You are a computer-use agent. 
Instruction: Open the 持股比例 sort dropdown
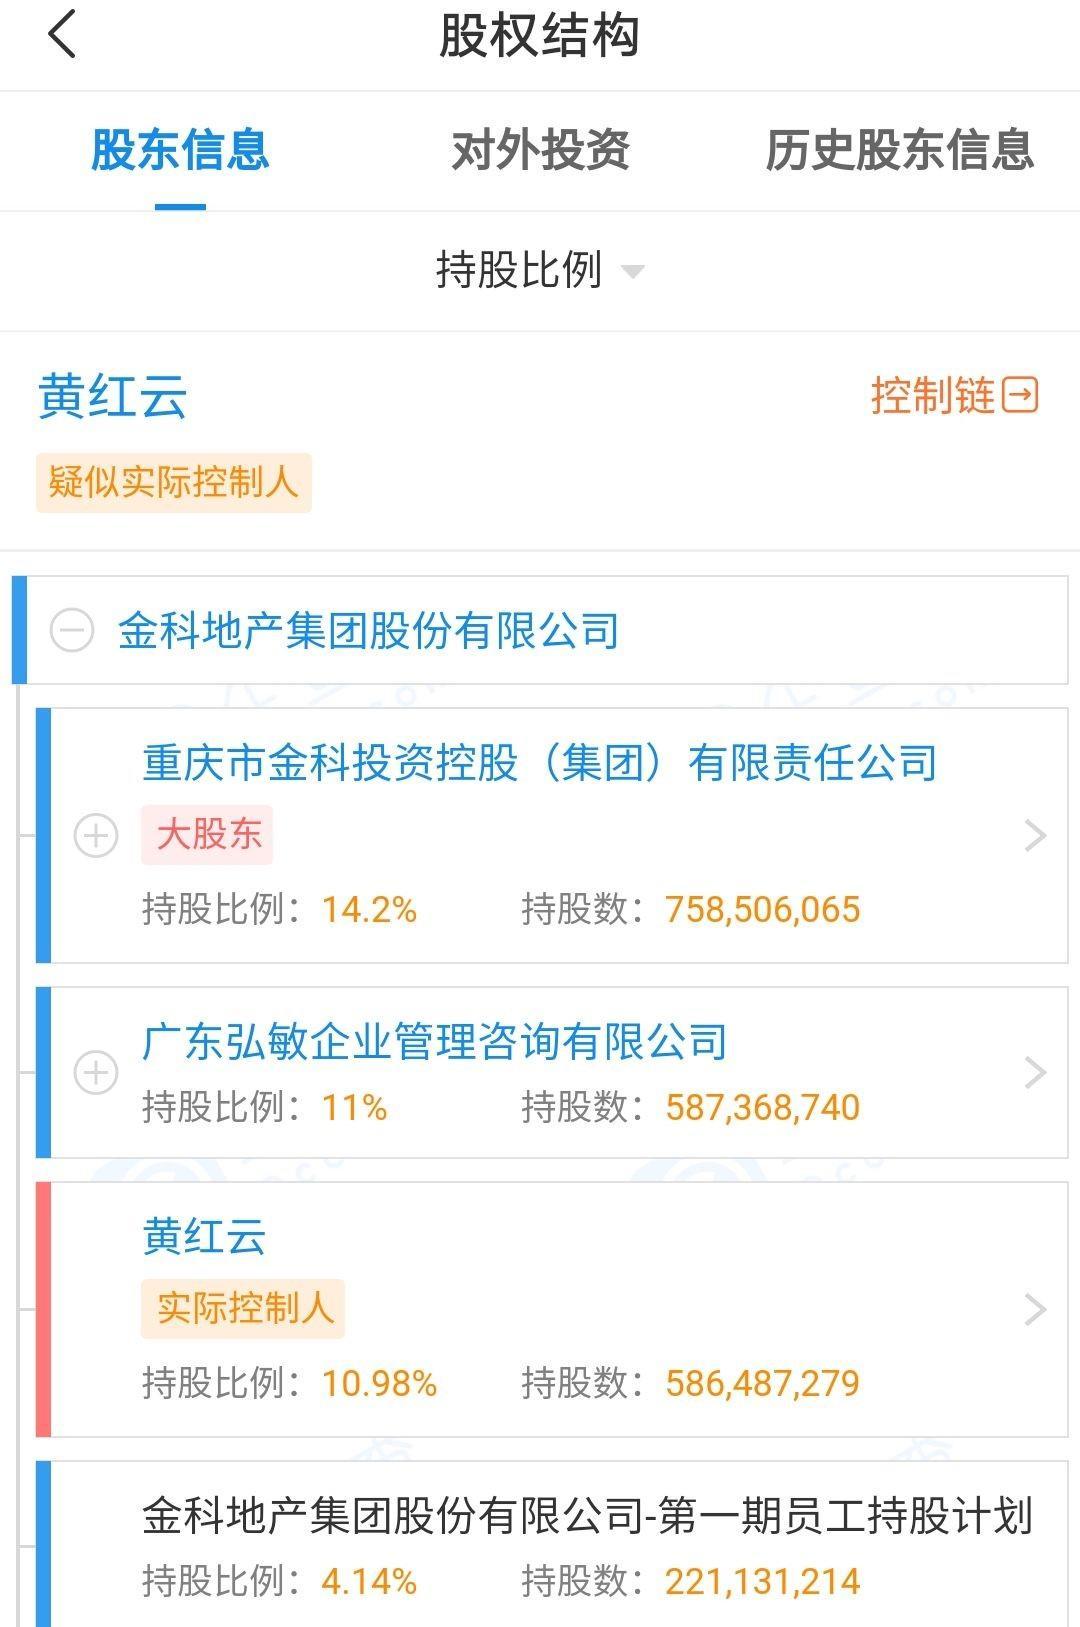(539, 270)
